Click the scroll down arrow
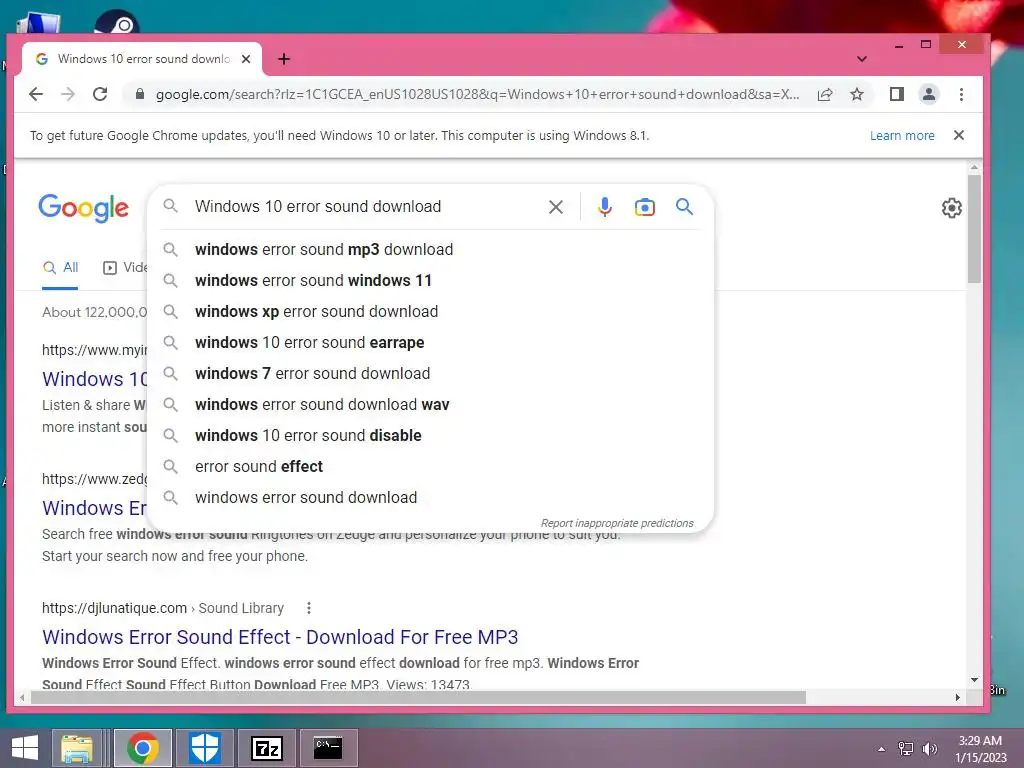 click(x=974, y=680)
